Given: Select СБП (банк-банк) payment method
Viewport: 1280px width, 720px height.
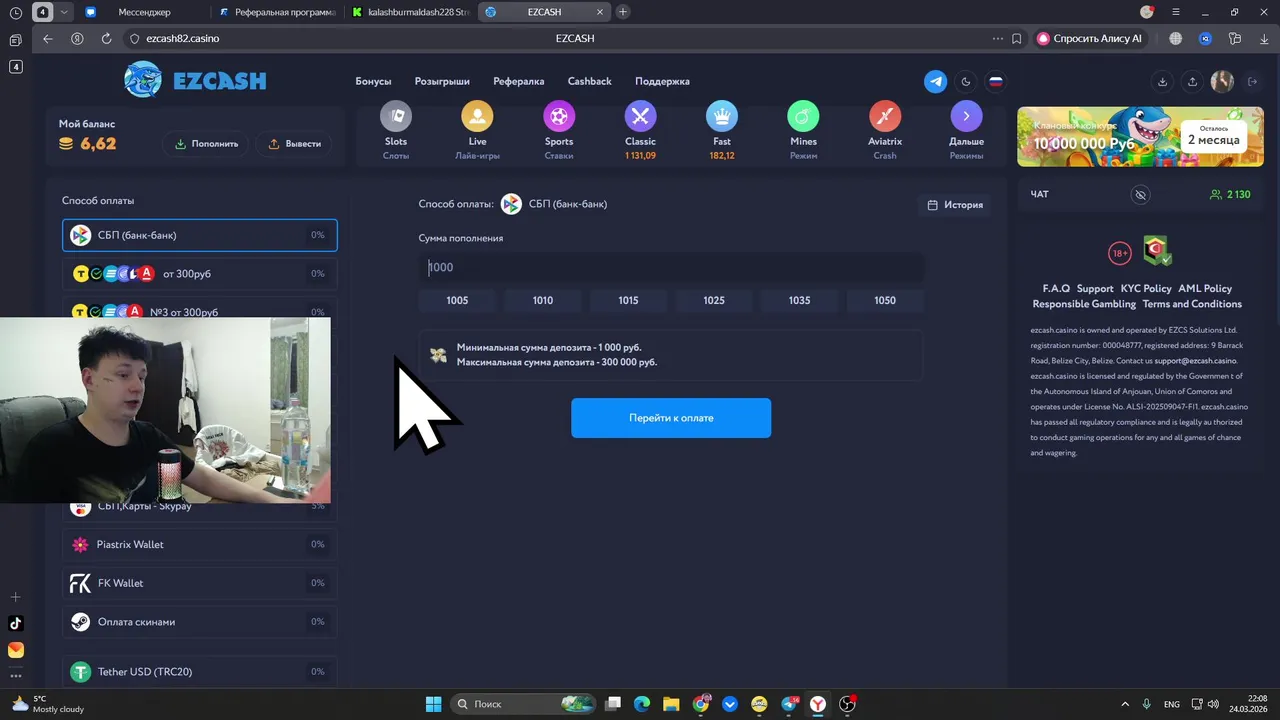Looking at the screenshot, I should coord(200,235).
